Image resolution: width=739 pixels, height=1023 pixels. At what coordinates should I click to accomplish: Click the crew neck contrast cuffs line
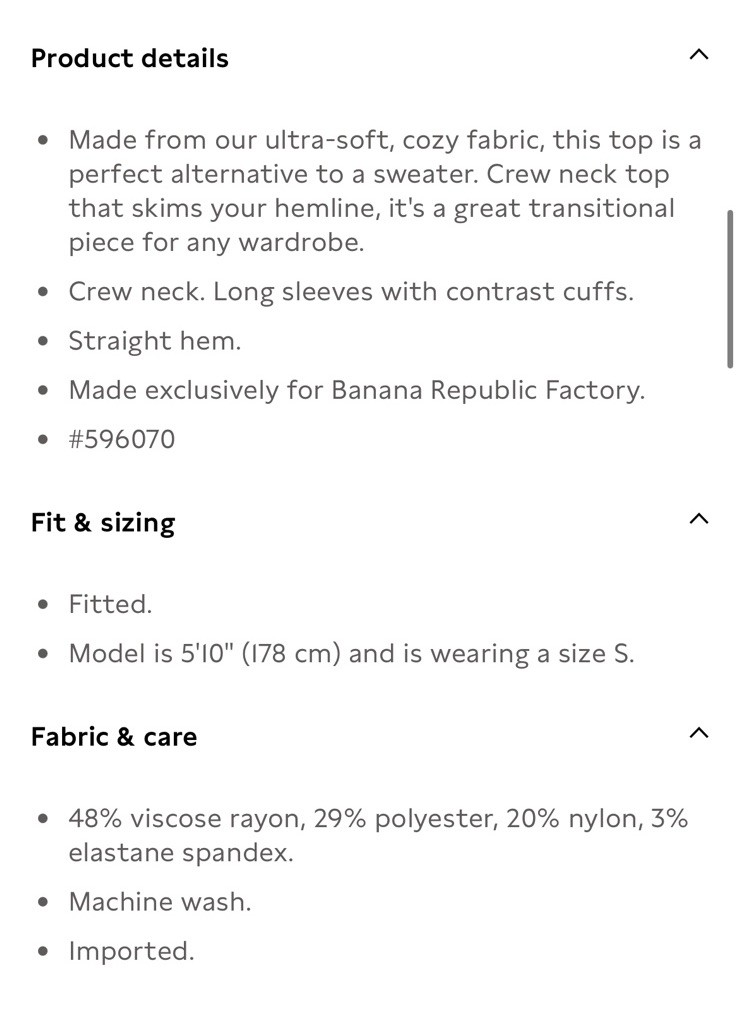click(x=351, y=292)
